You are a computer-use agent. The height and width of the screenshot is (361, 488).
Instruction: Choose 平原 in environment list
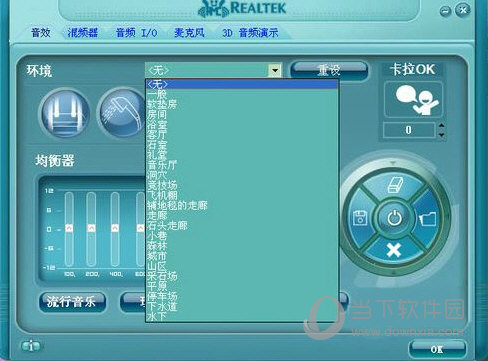(x=242, y=286)
